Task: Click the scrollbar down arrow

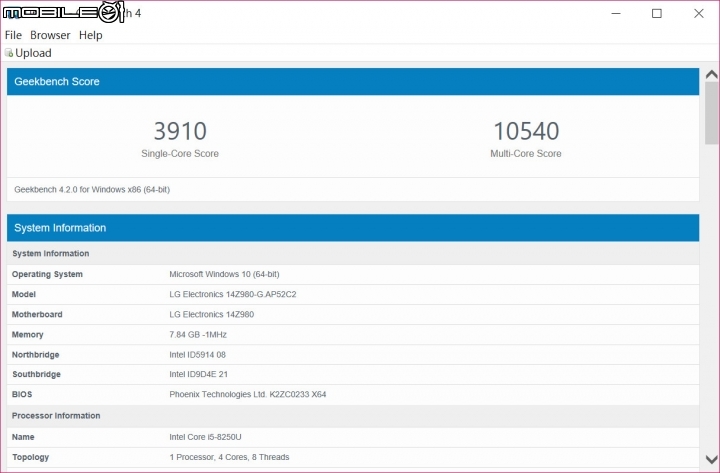Action: coord(712,459)
